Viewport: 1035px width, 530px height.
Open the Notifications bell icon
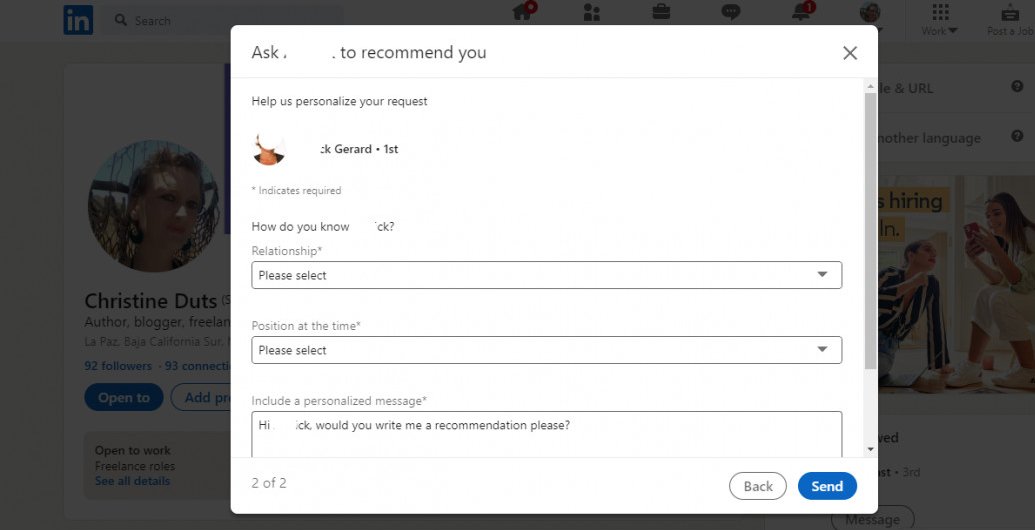[x=801, y=12]
